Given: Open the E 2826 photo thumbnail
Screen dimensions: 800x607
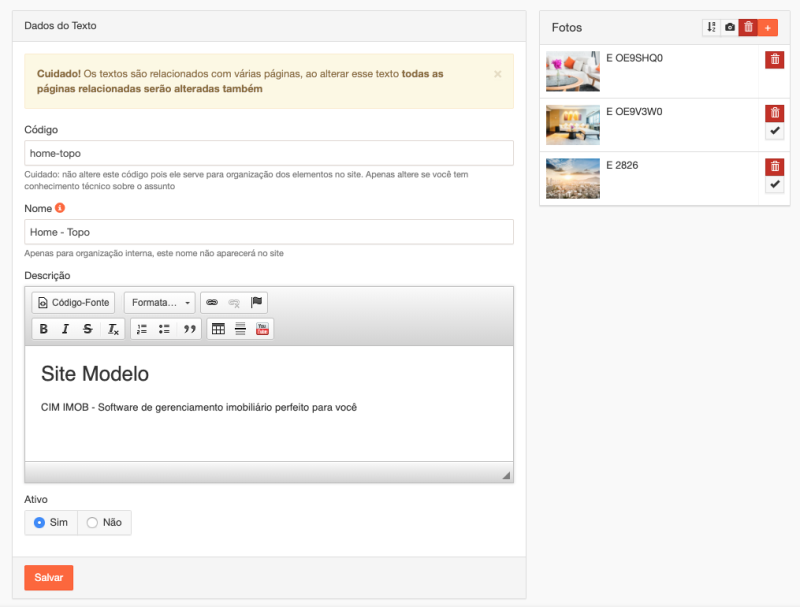Looking at the screenshot, I should tap(573, 178).
